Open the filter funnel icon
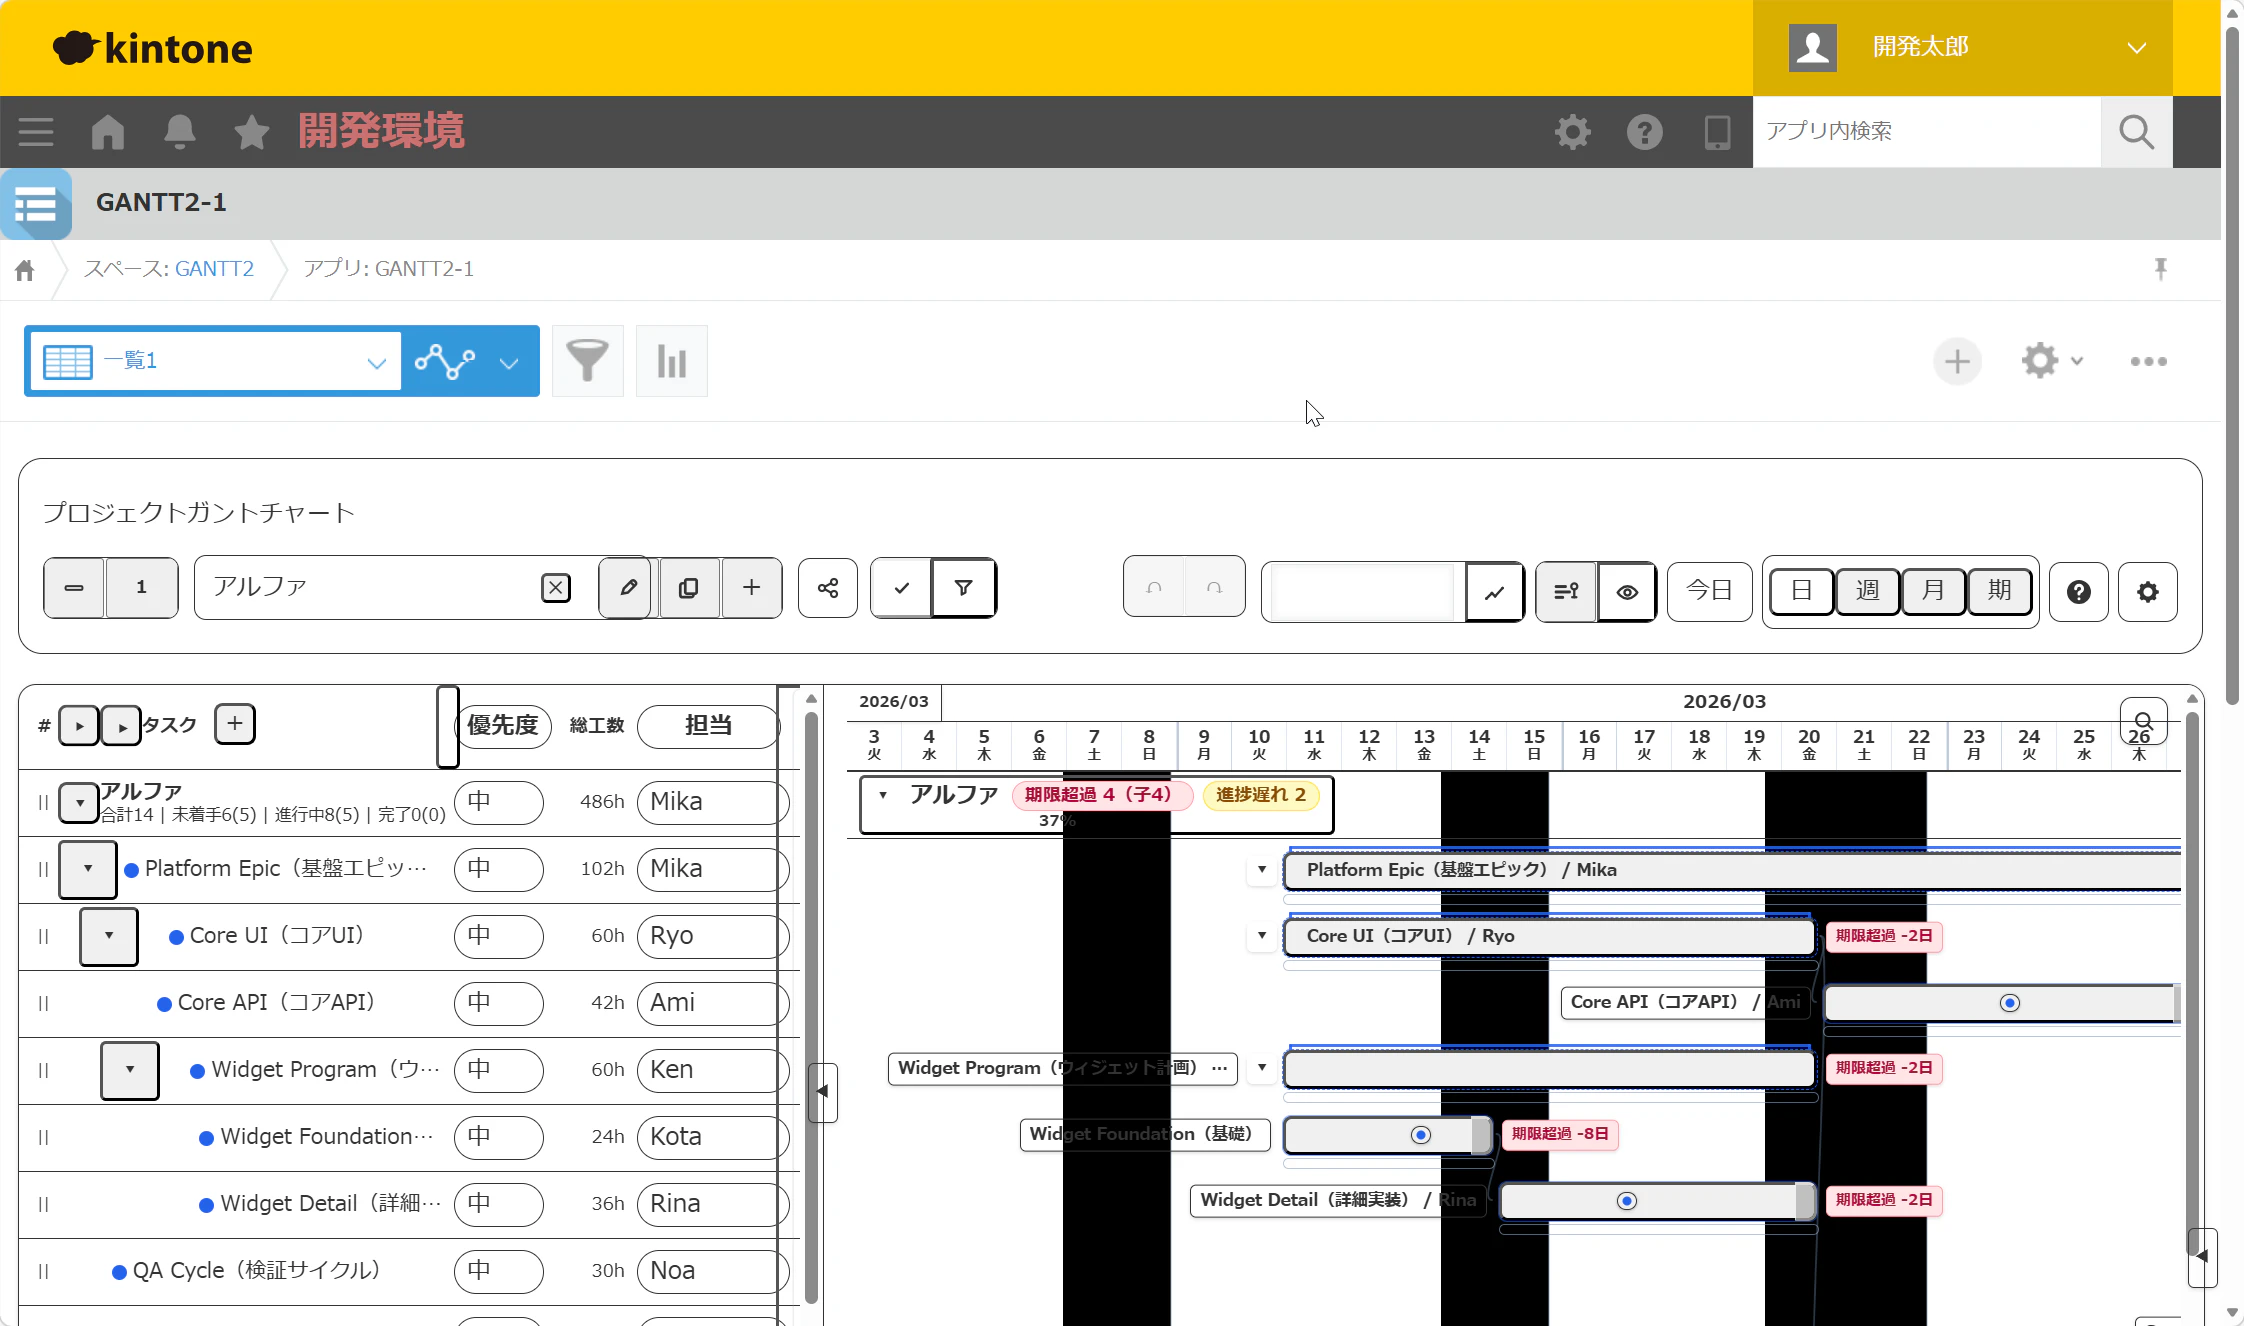The height and width of the screenshot is (1326, 2244). pyautogui.click(x=587, y=361)
